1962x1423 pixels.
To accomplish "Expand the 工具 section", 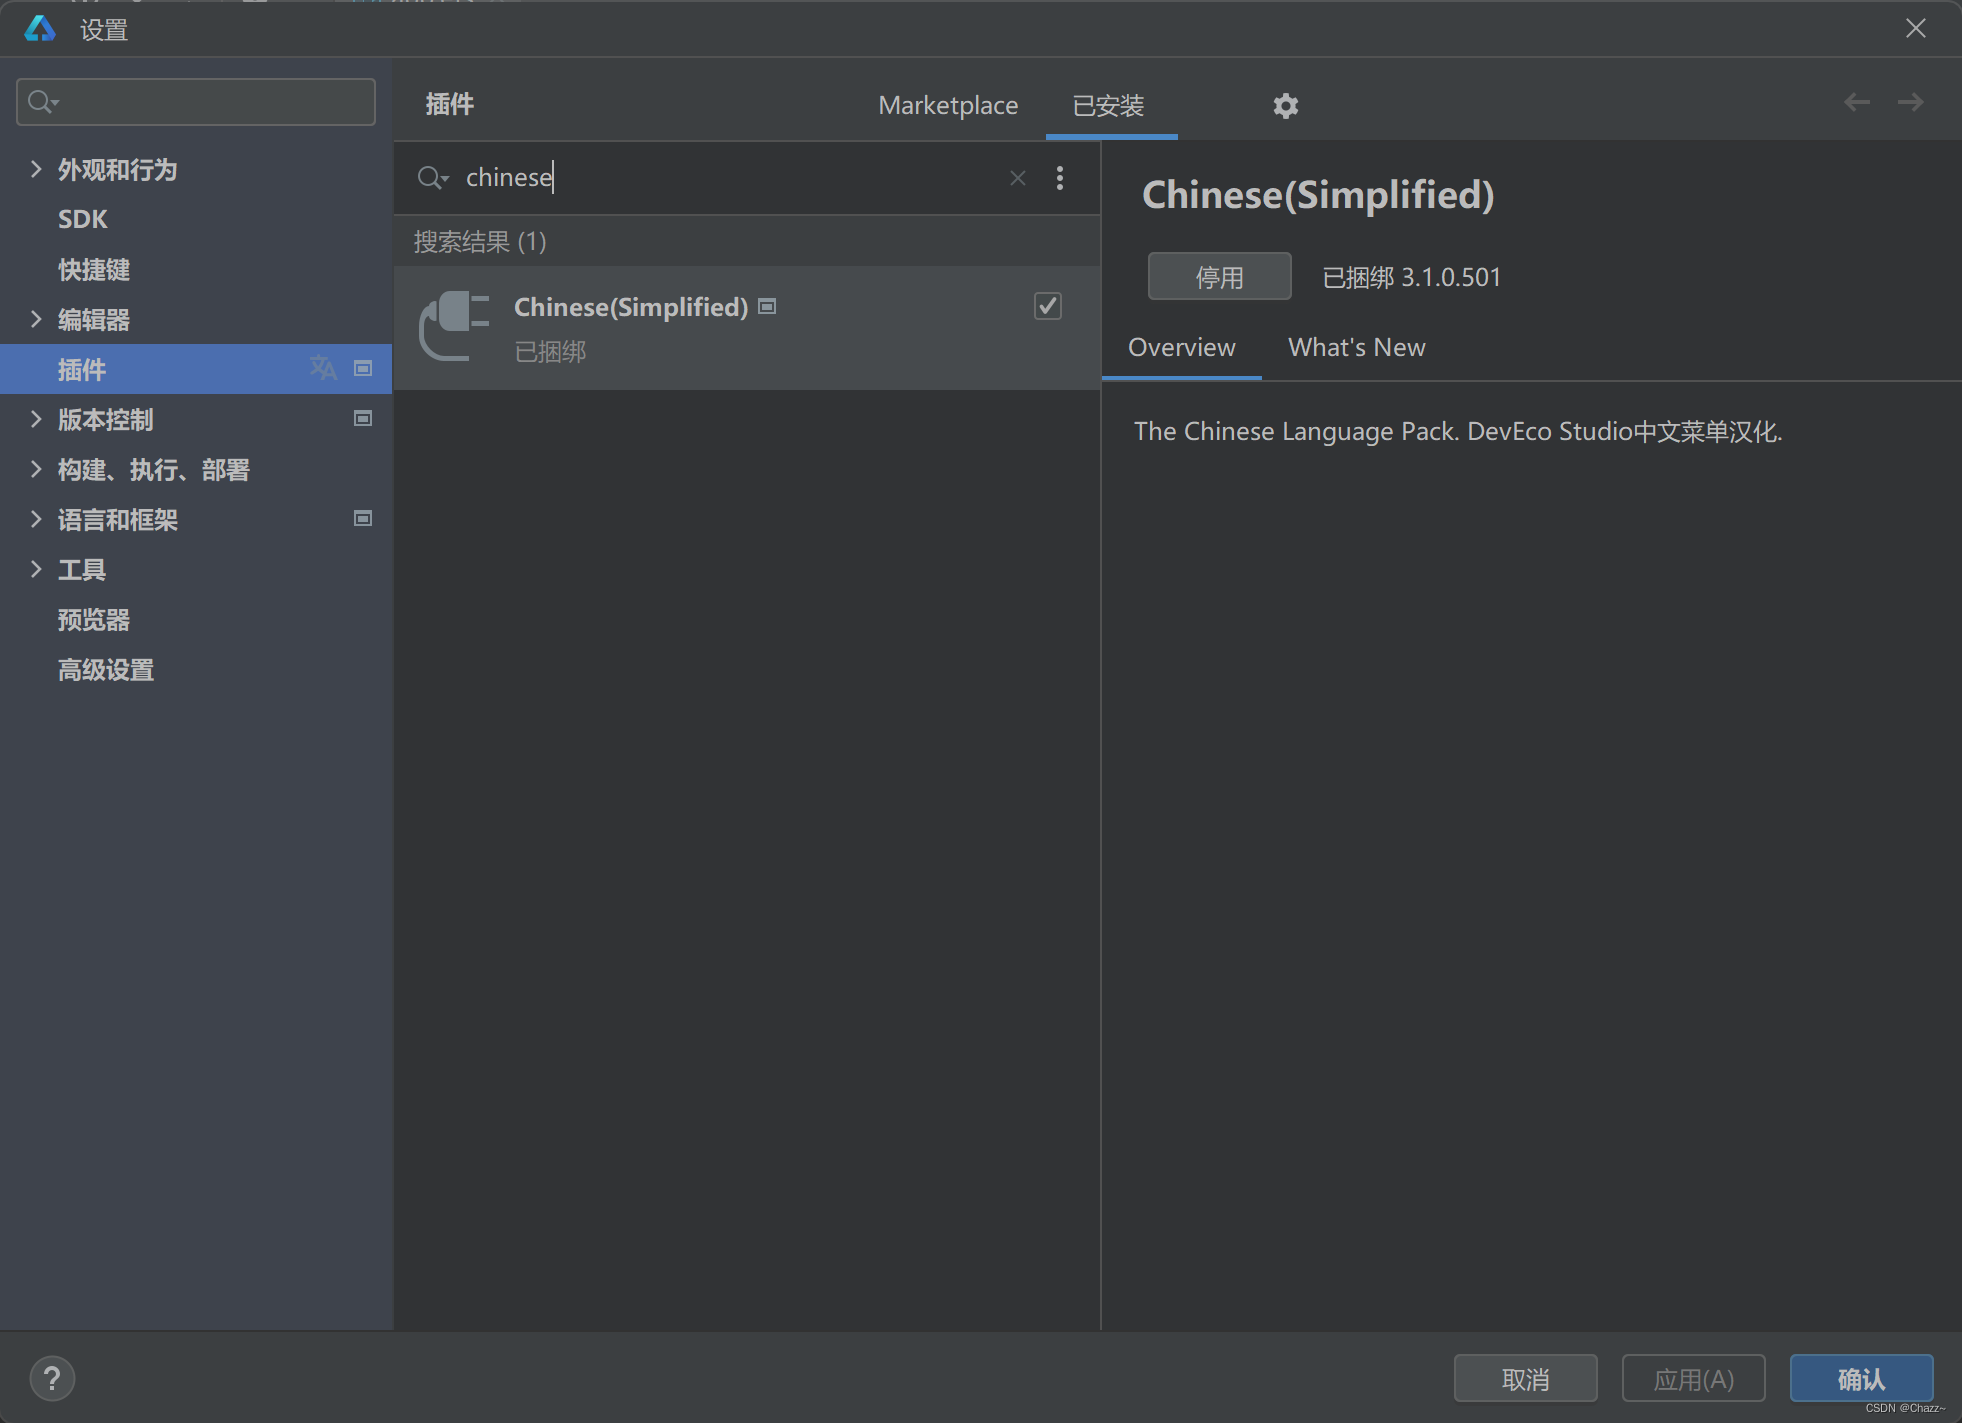I will tap(36, 569).
